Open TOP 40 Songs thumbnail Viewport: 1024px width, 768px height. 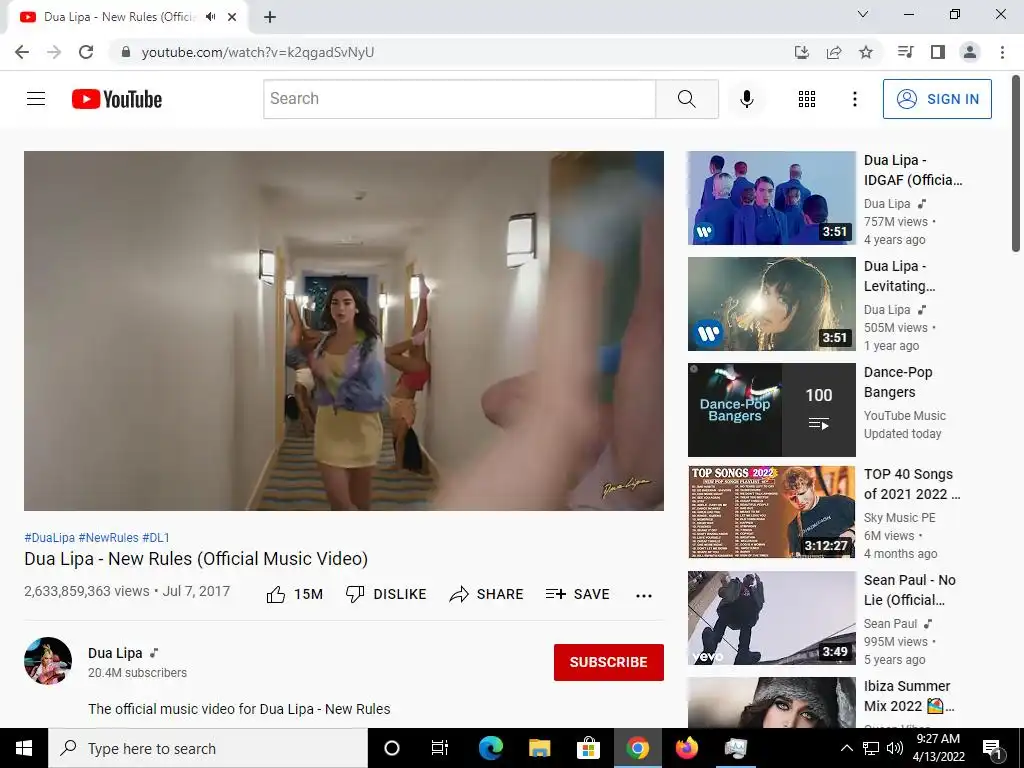click(x=771, y=512)
